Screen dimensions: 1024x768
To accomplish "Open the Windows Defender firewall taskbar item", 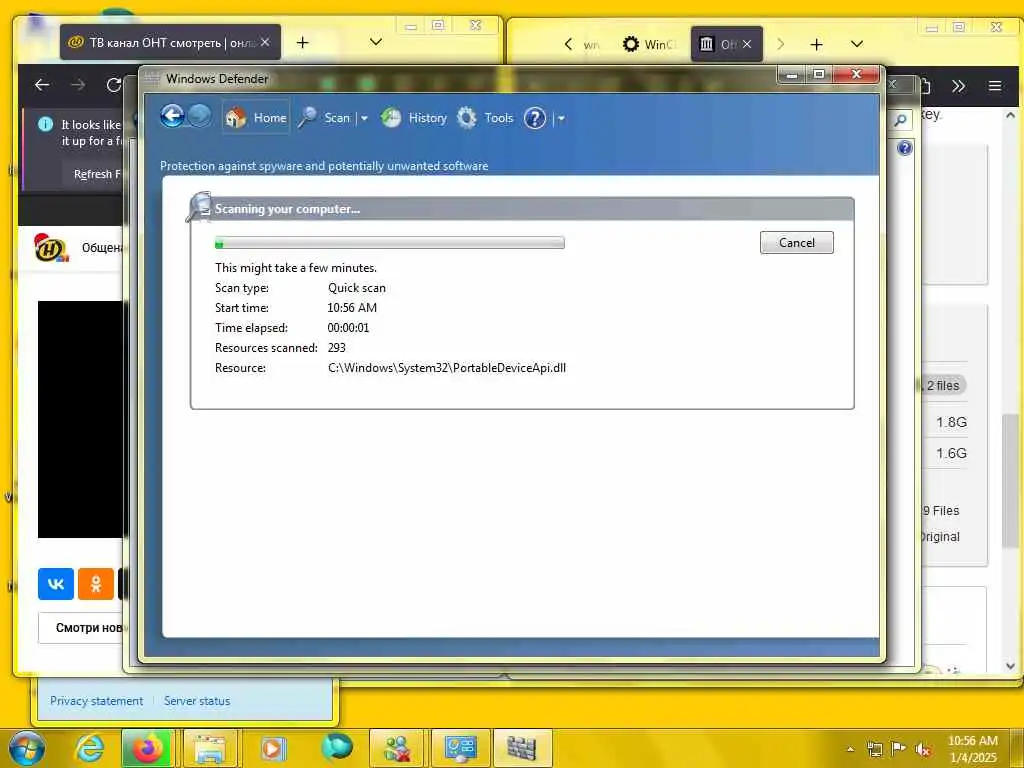I will click(x=522, y=748).
